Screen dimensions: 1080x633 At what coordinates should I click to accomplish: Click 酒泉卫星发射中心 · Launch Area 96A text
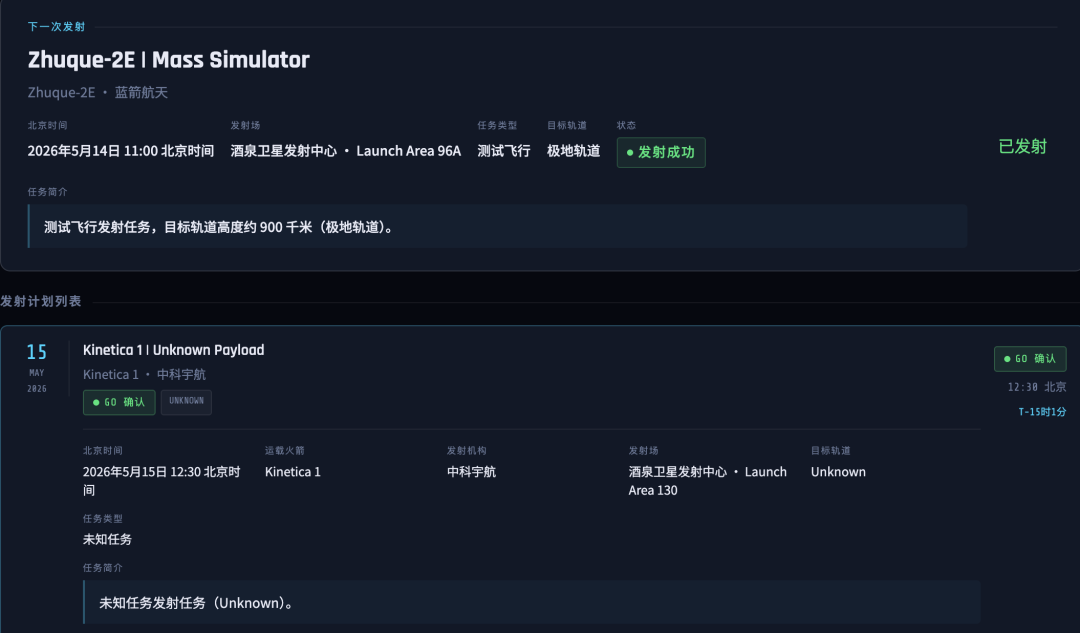(346, 151)
